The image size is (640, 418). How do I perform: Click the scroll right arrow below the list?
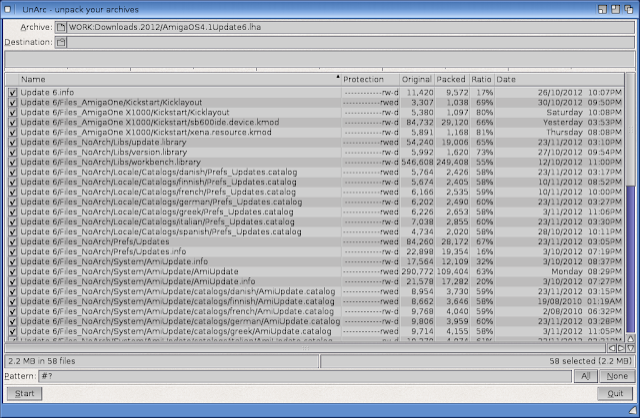[619, 348]
